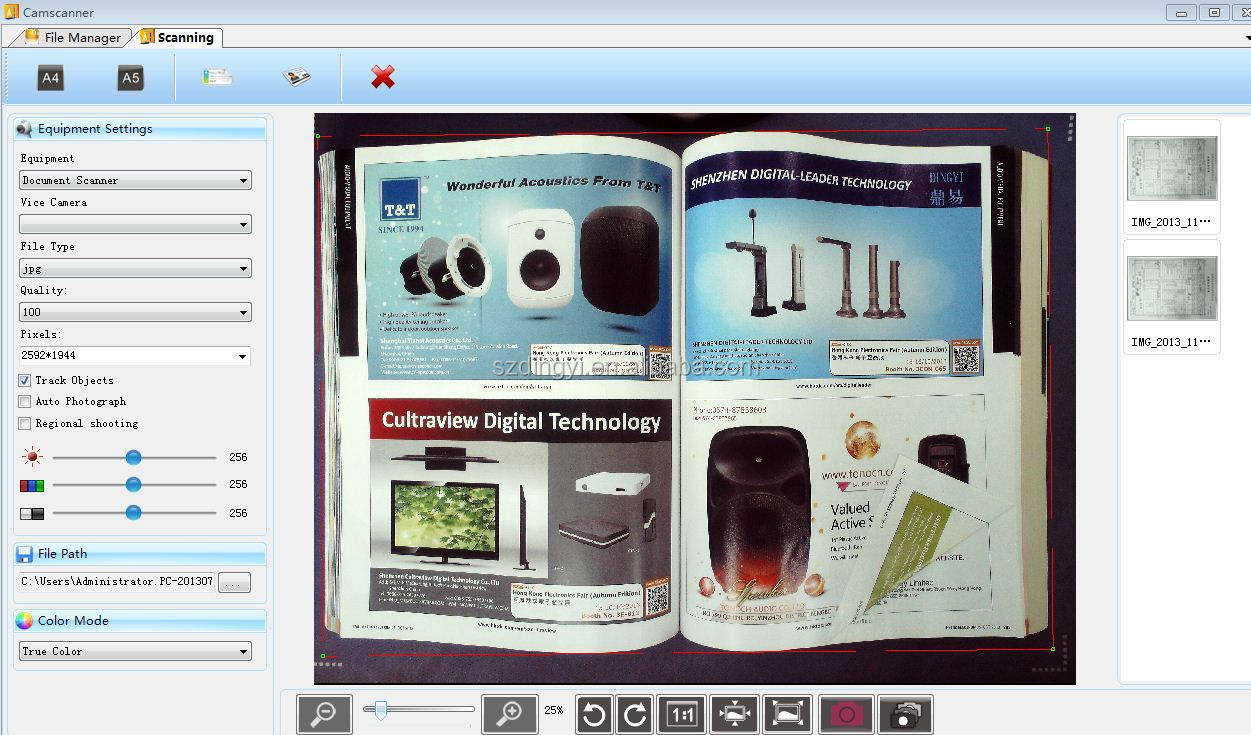The image size is (1251, 735).
Task: Capture photo with the camera icon
Action: point(906,714)
